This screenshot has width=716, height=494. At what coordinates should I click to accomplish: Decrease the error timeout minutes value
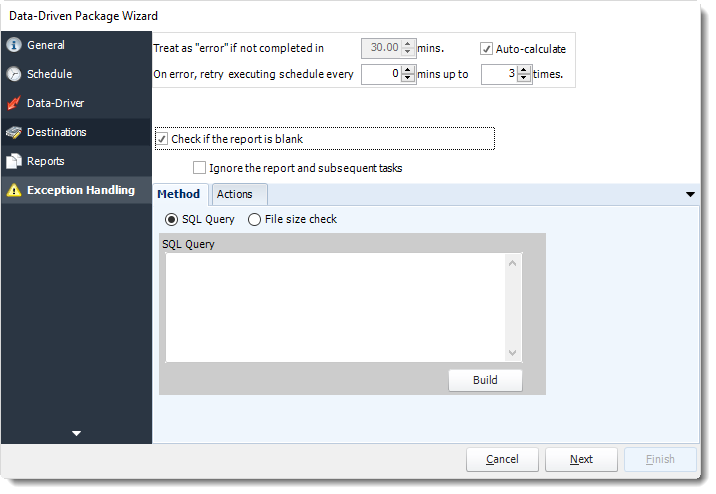point(408,52)
